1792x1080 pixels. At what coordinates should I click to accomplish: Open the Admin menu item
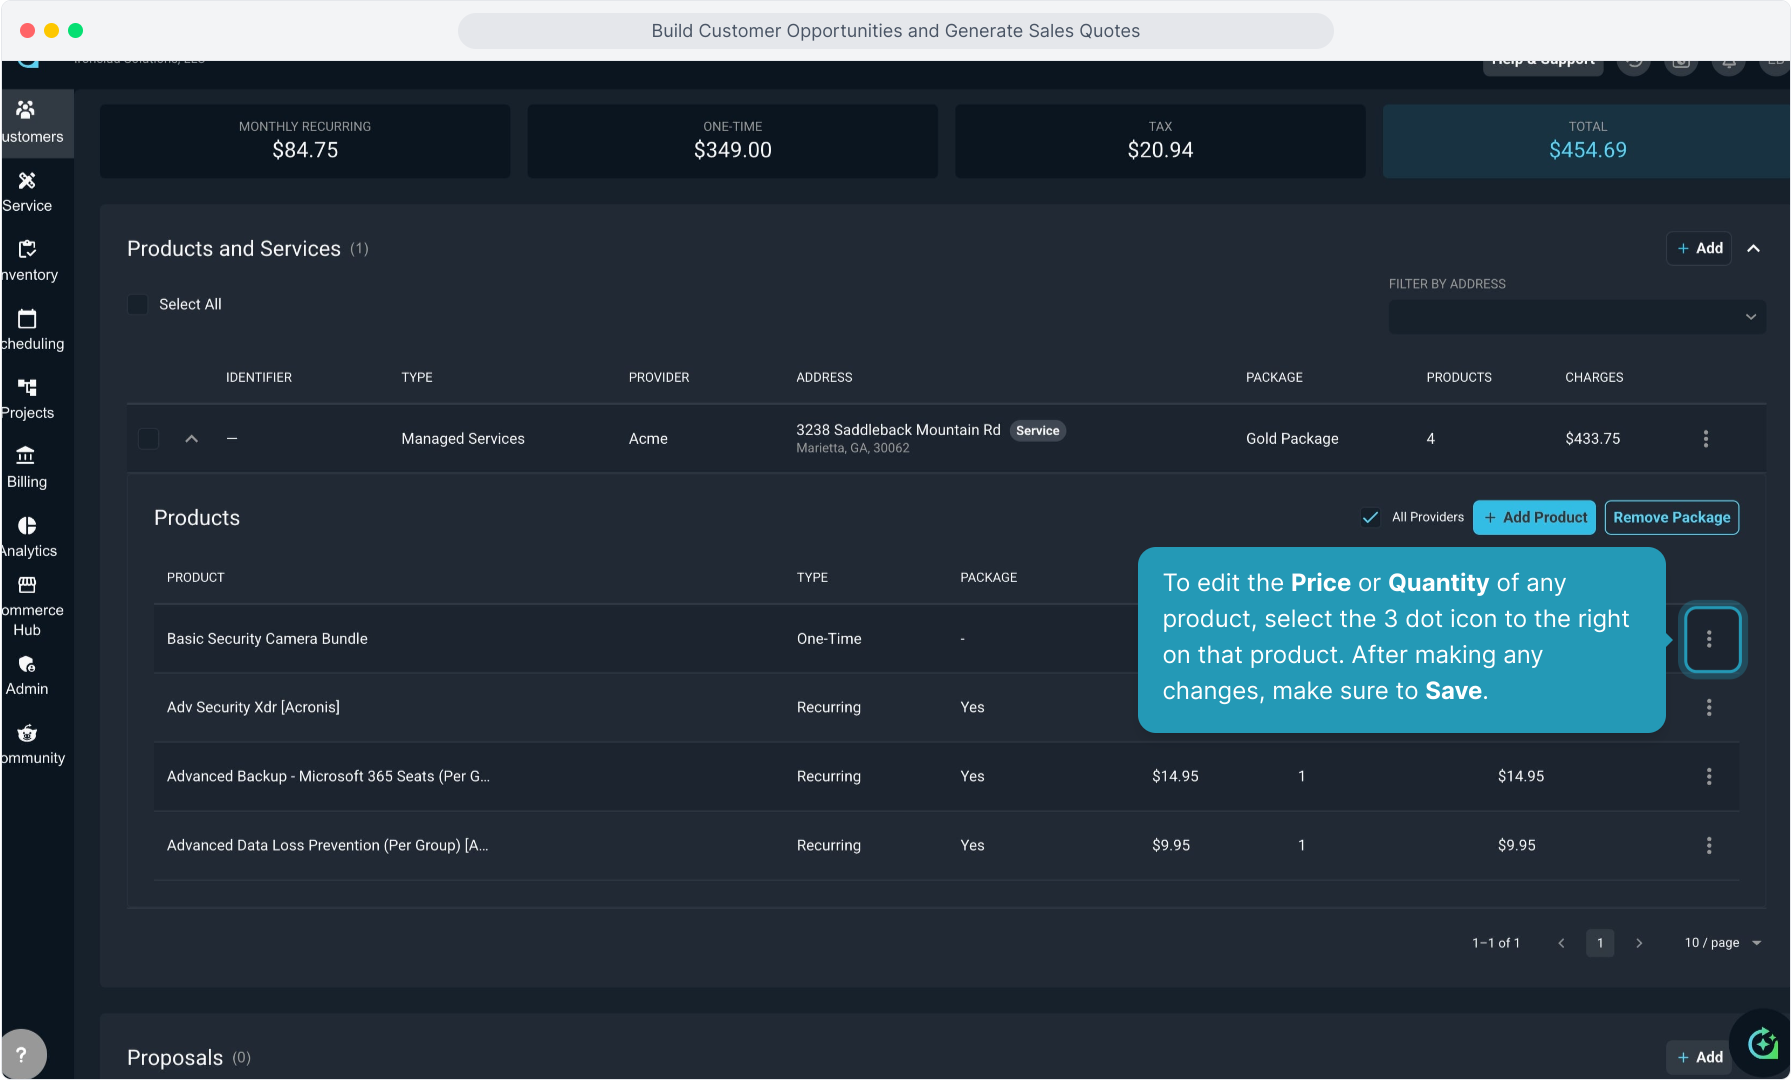(27, 675)
